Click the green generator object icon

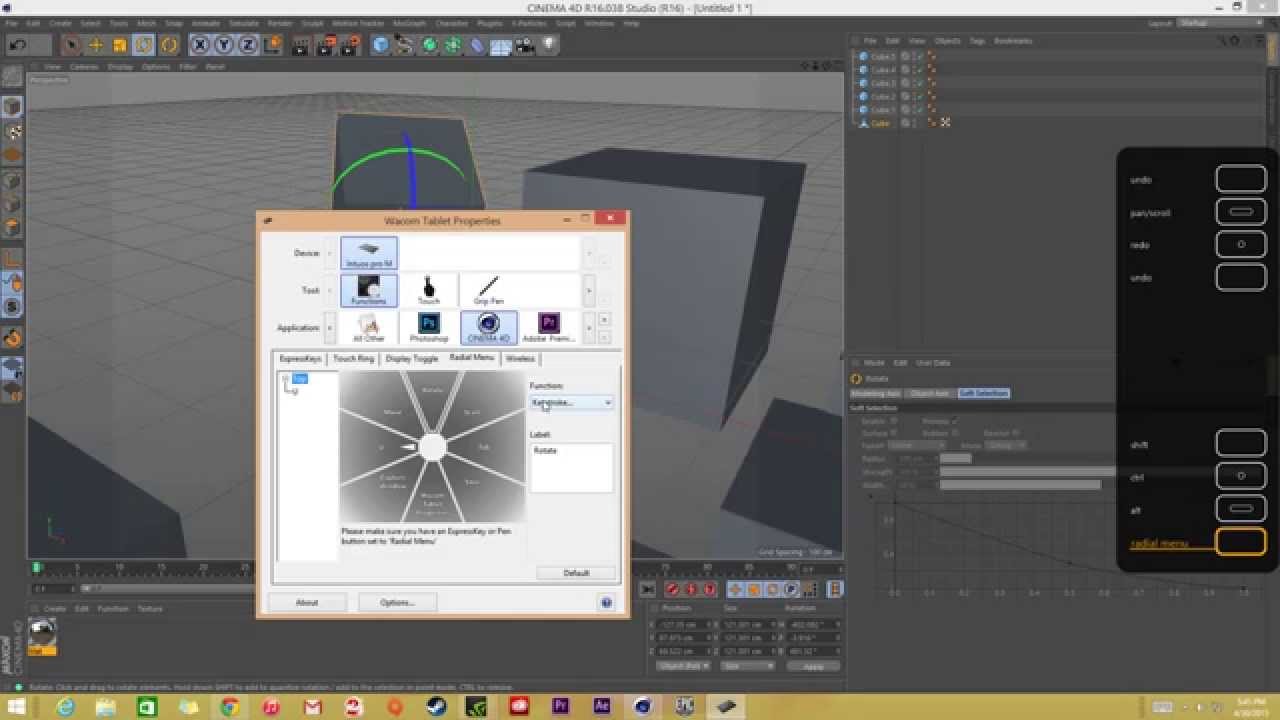[x=429, y=45]
